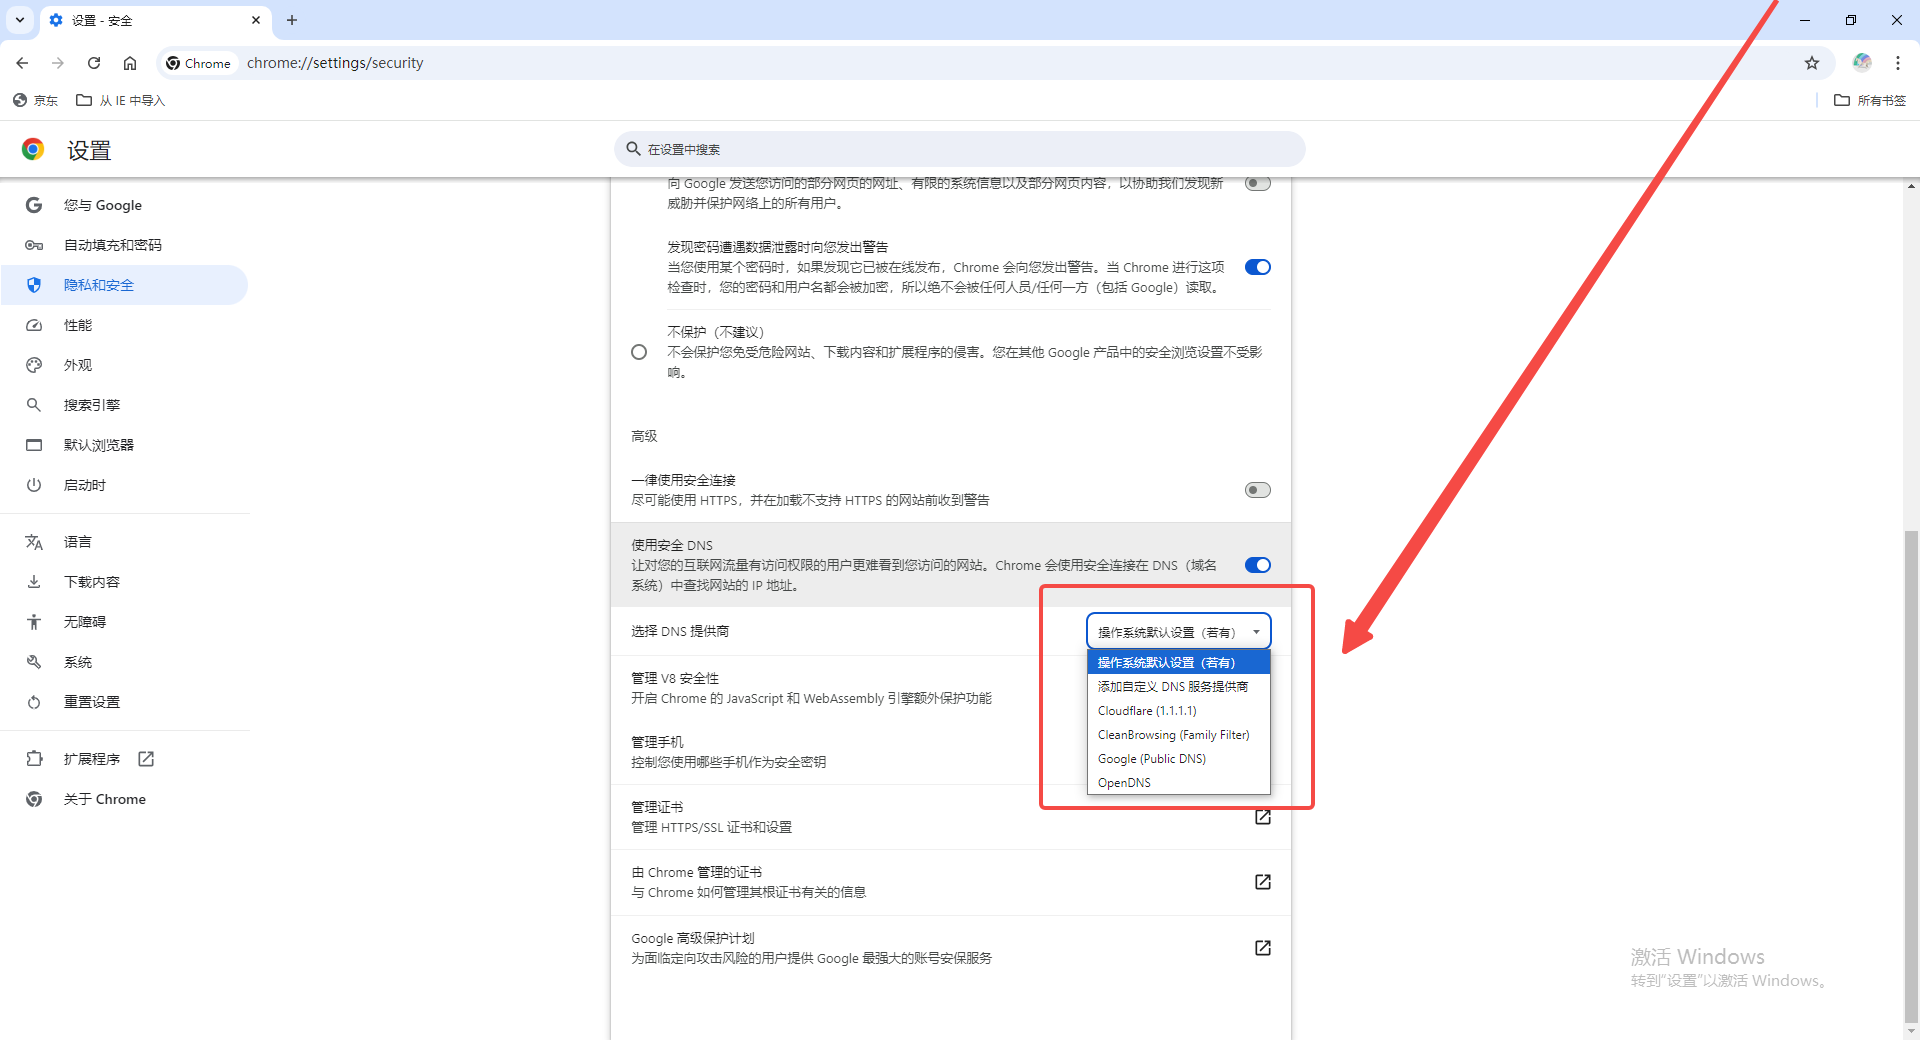Open the home page button

pos(130,63)
